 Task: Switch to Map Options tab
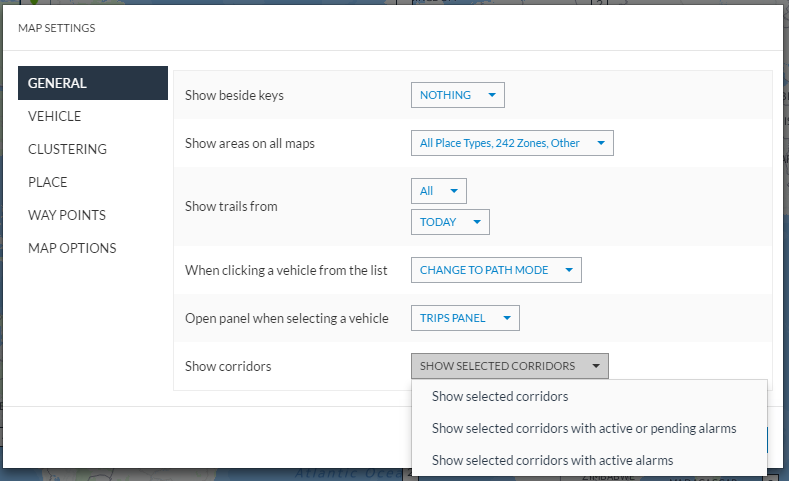[x=72, y=248]
